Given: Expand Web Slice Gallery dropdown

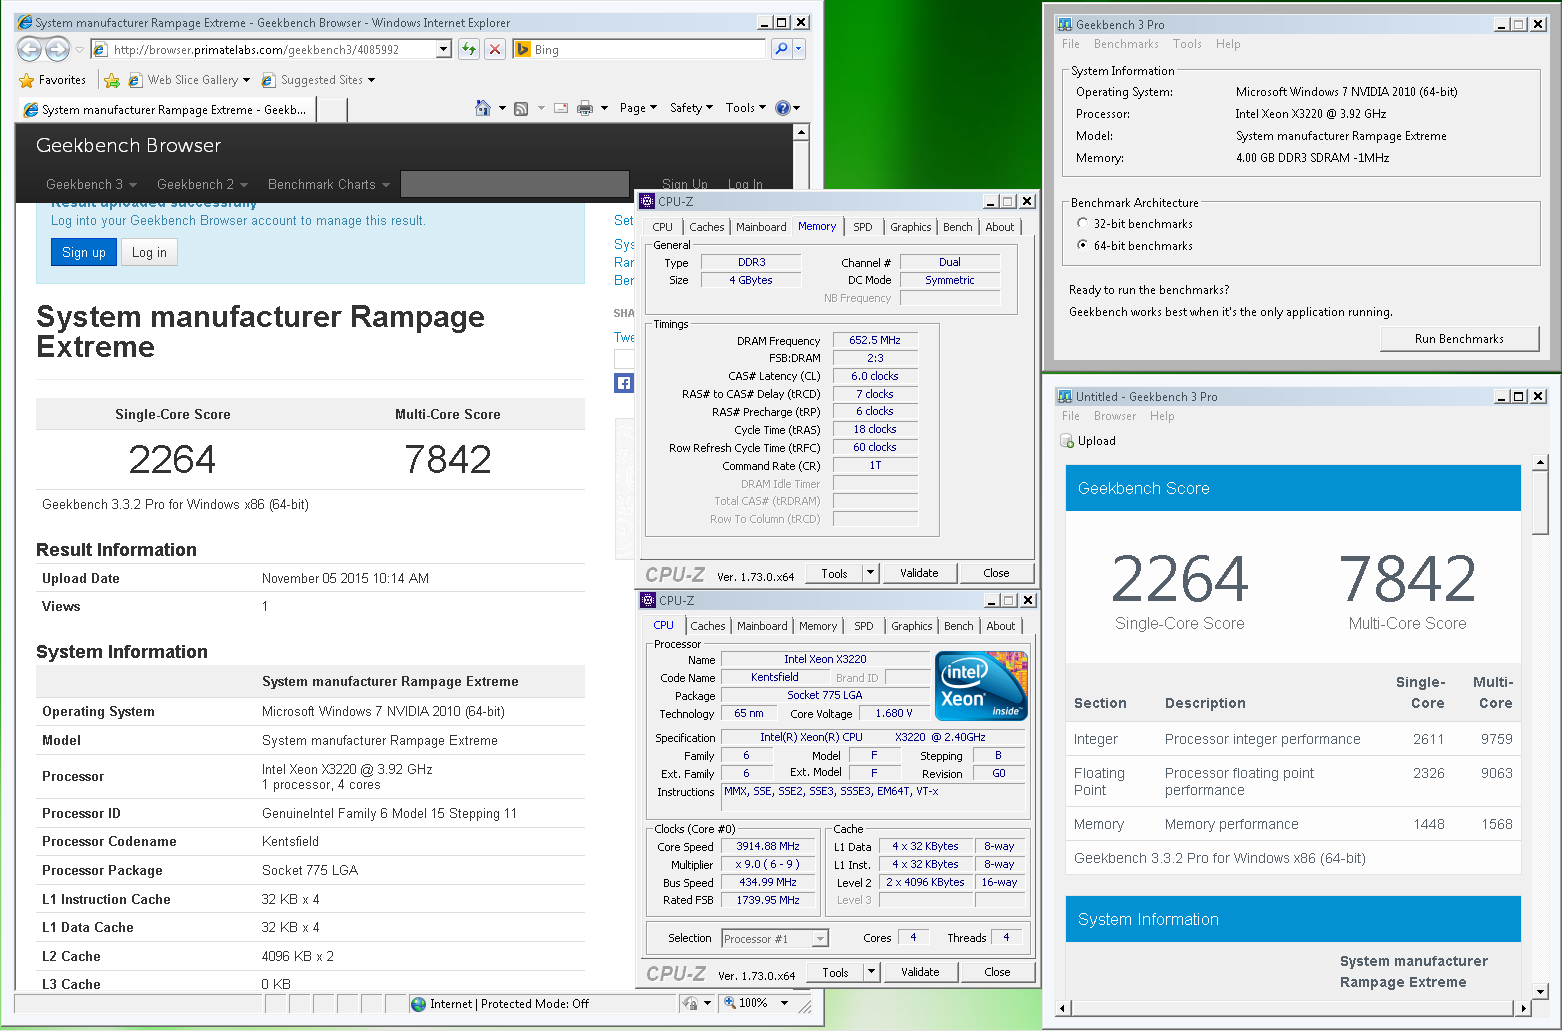Looking at the screenshot, I should [246, 80].
